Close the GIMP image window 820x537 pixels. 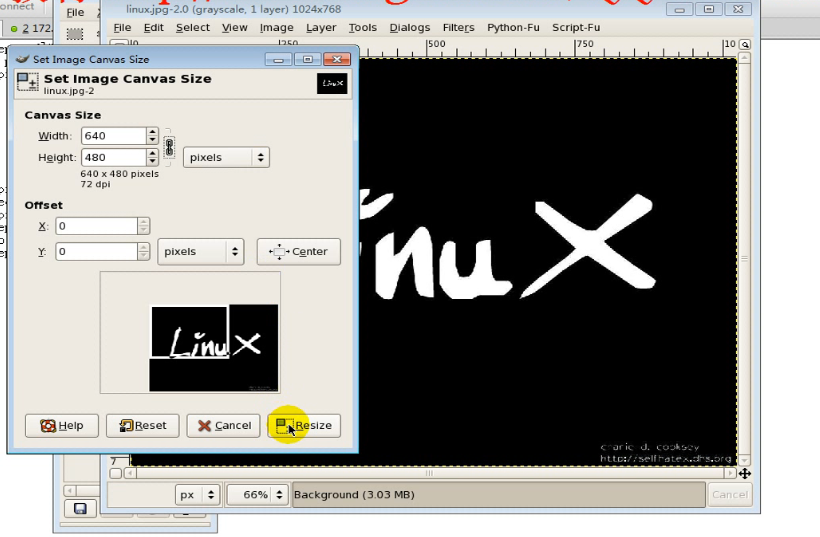tap(738, 9)
